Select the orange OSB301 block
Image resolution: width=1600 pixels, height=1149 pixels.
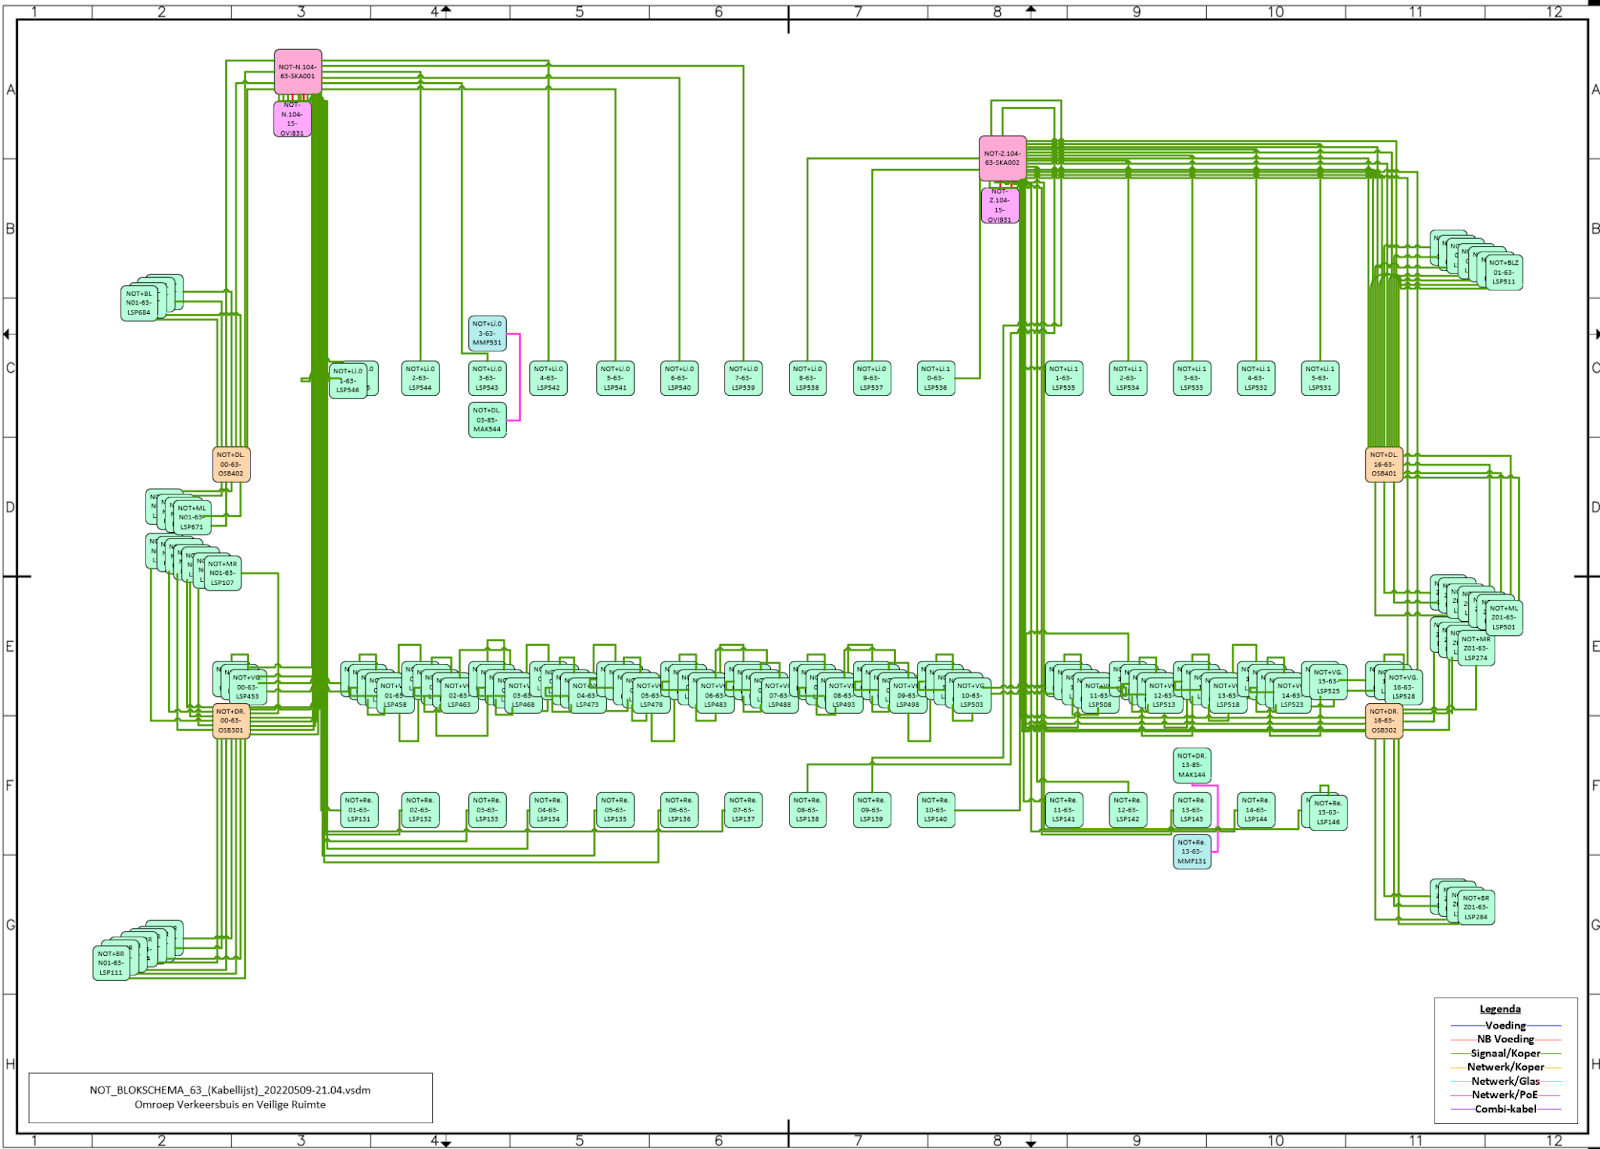click(231, 721)
